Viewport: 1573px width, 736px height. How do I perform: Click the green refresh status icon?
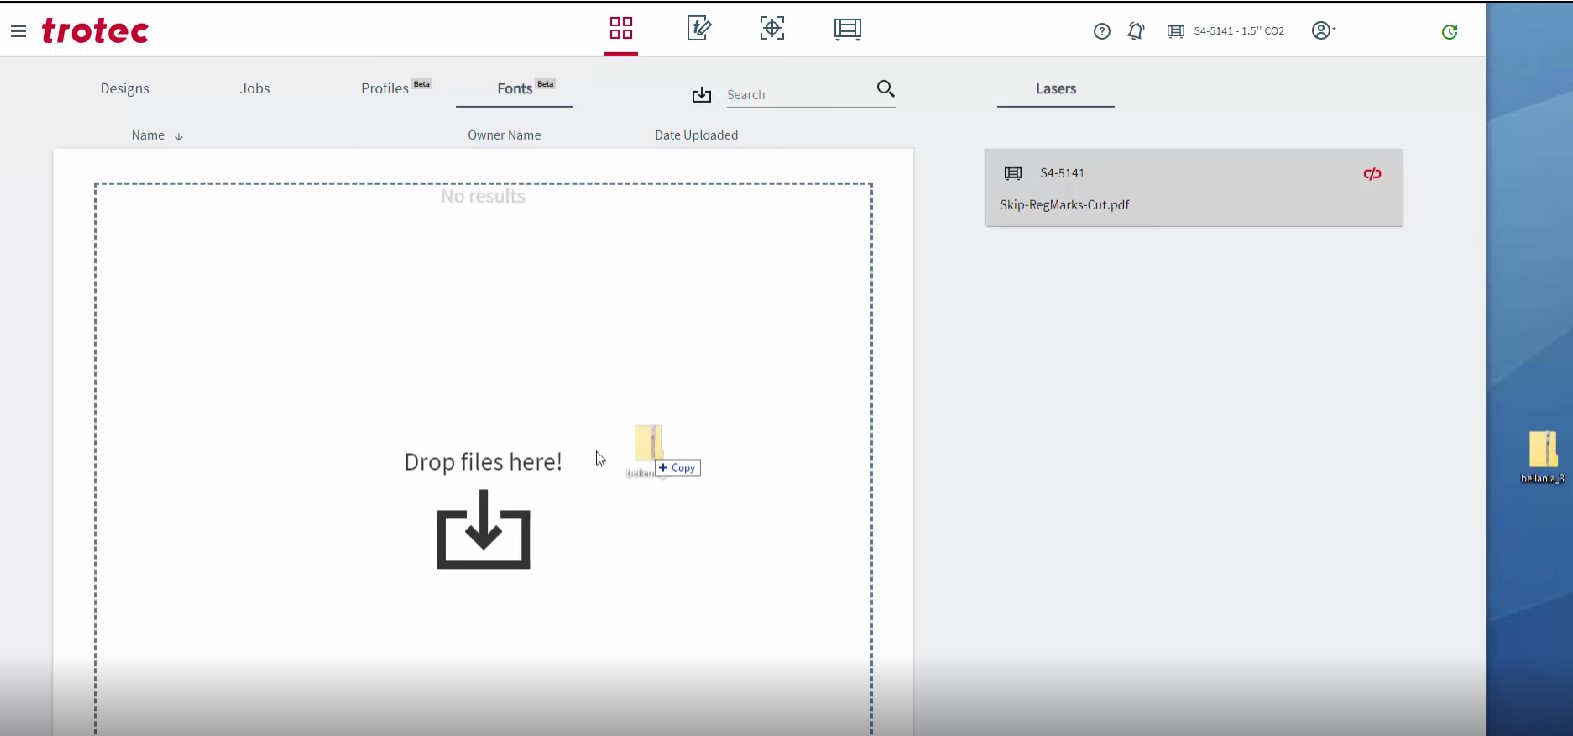tap(1449, 32)
